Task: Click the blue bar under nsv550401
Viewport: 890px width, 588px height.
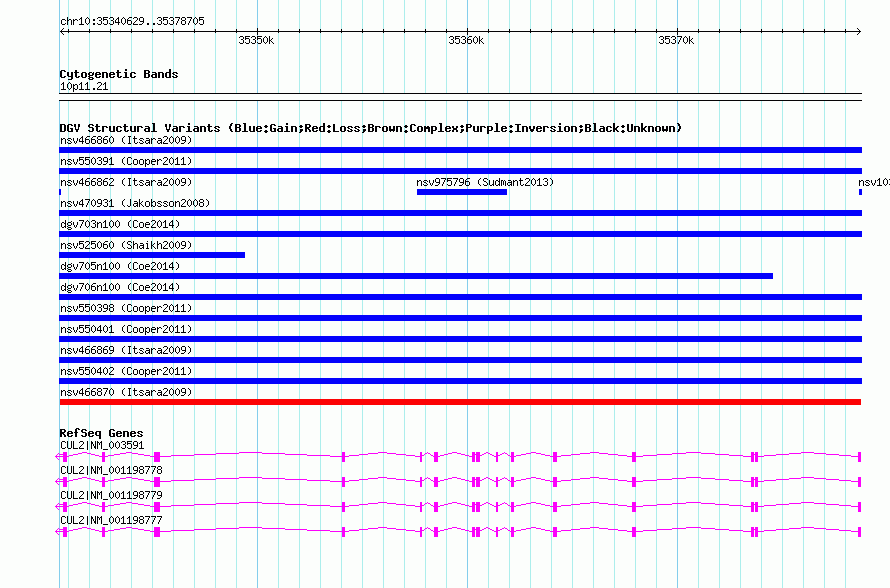Action: click(460, 339)
